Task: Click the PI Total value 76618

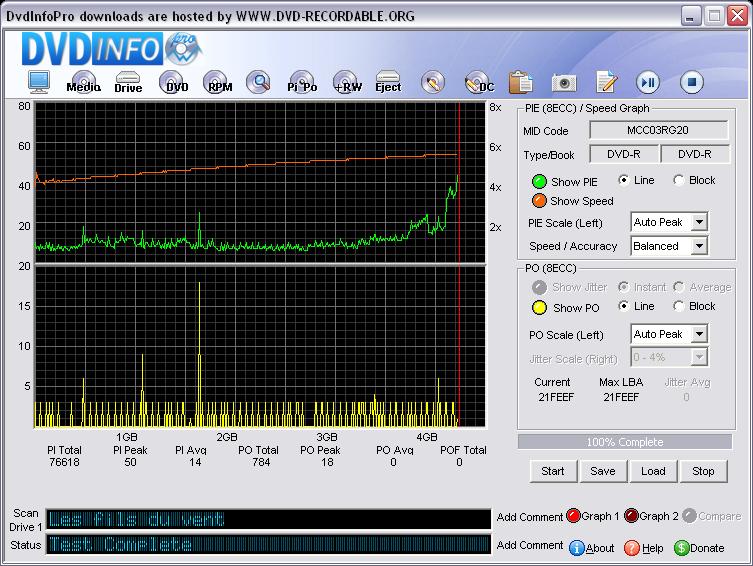Action: (x=64, y=462)
